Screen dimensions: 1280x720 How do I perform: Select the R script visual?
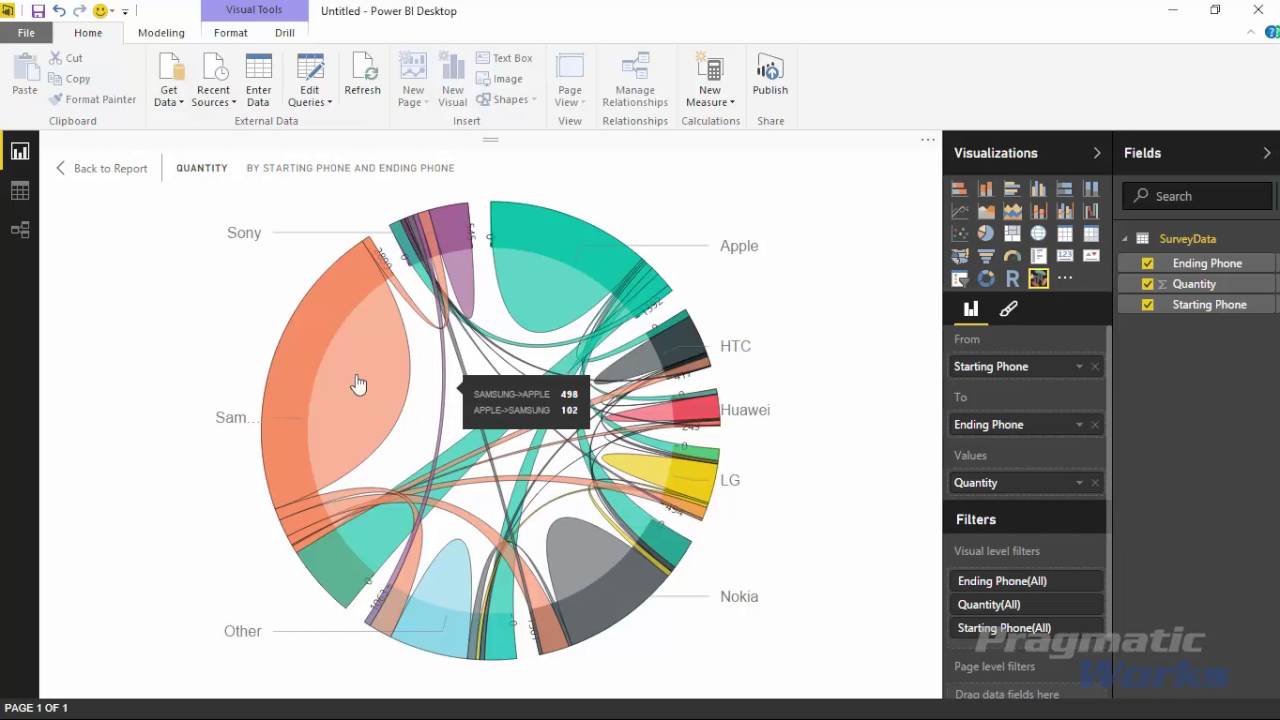point(1012,279)
